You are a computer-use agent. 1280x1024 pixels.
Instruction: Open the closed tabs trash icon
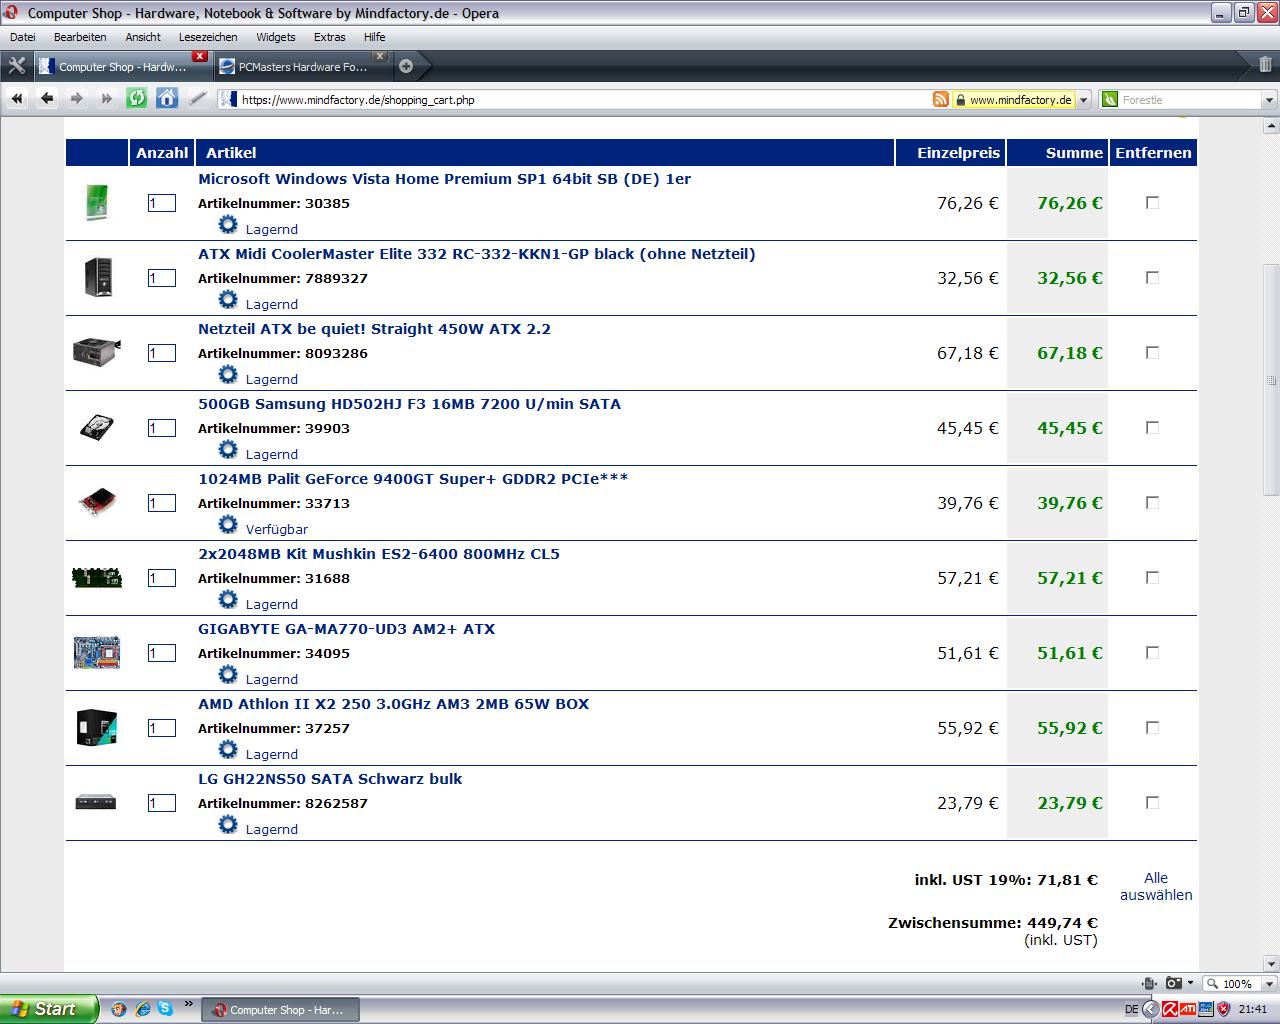click(x=1264, y=65)
